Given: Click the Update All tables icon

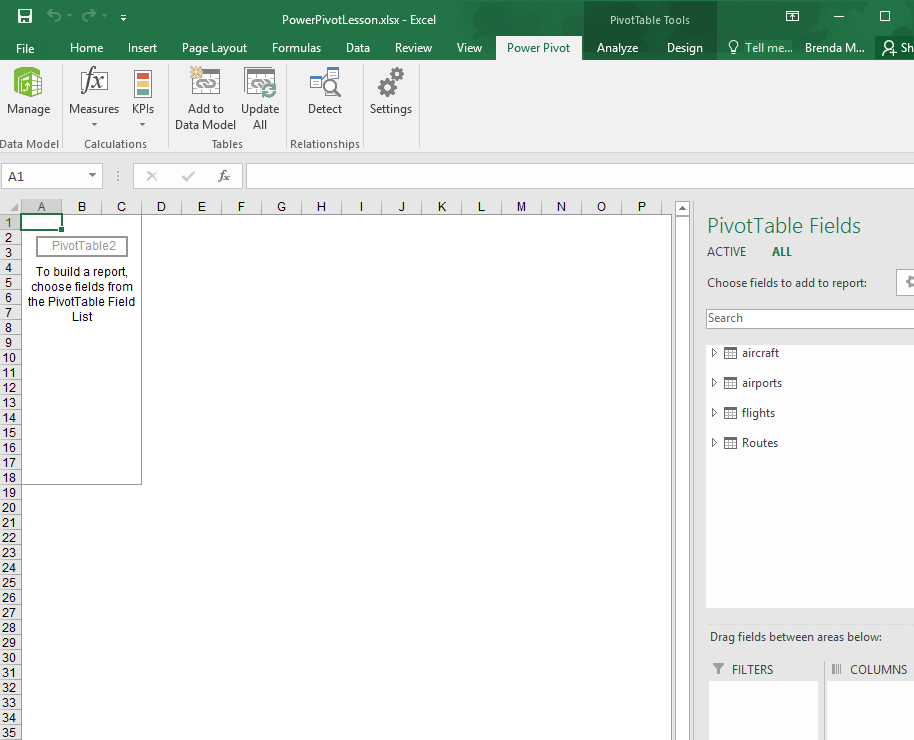Looking at the screenshot, I should coord(260,84).
